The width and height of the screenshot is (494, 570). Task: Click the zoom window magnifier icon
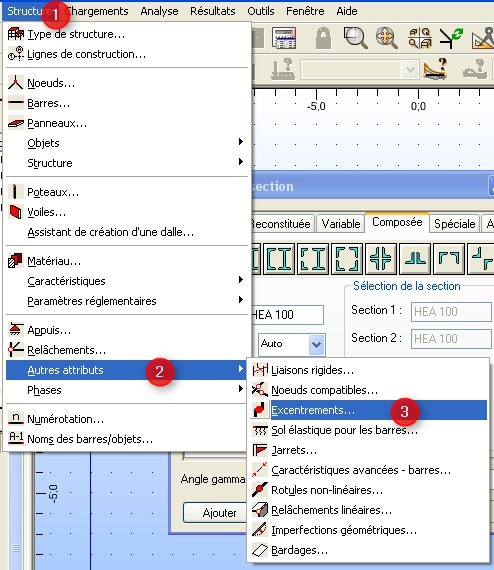(355, 38)
